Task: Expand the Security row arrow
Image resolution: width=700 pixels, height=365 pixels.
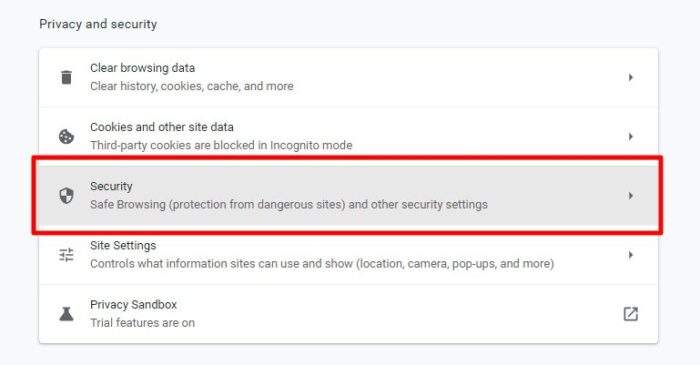Action: [x=630, y=195]
